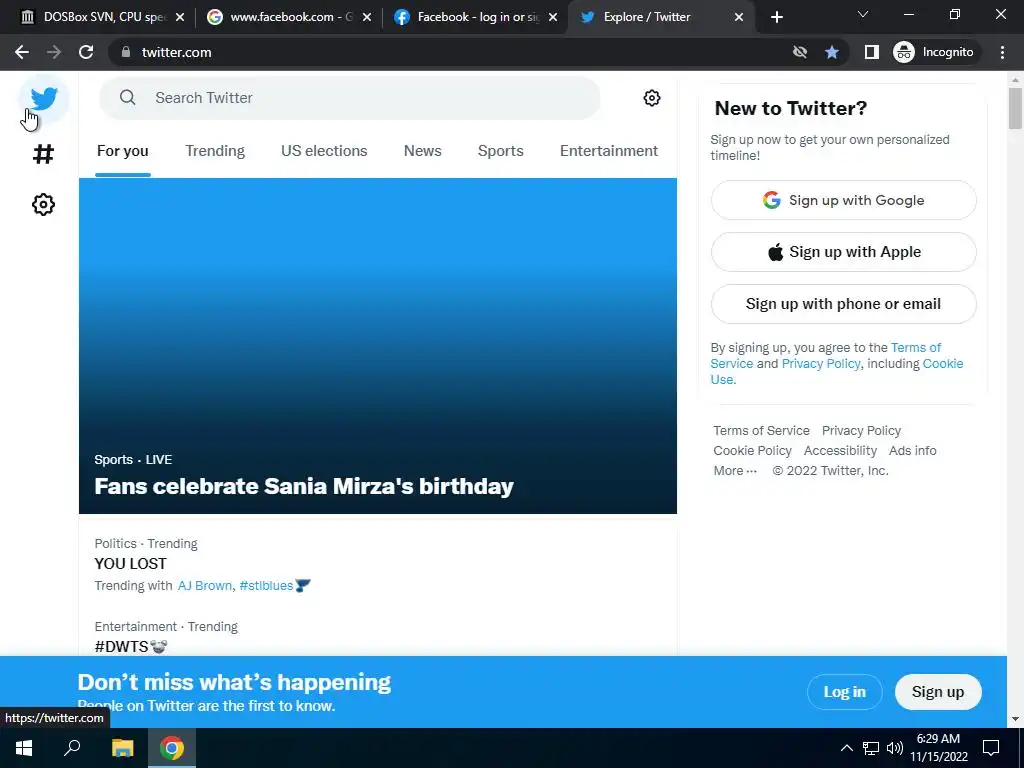The image size is (1024, 768).
Task: Open Privacy Policy link in signup text
Action: pyautogui.click(x=821, y=364)
